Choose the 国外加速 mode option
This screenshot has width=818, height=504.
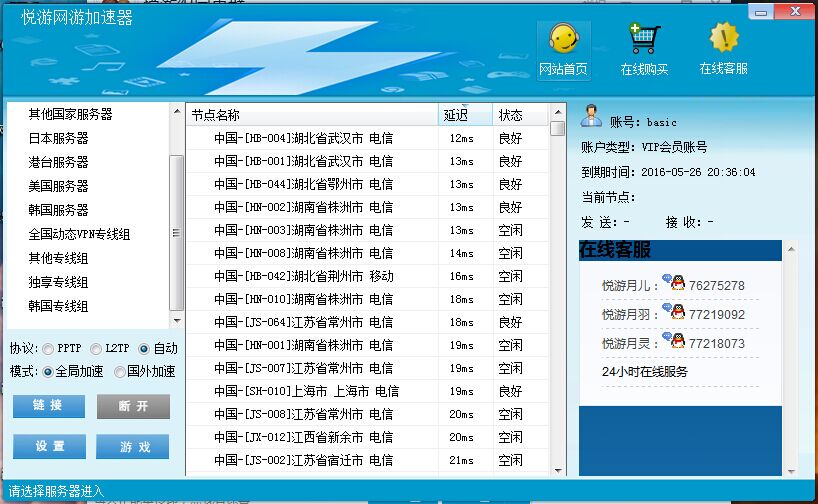(120, 371)
